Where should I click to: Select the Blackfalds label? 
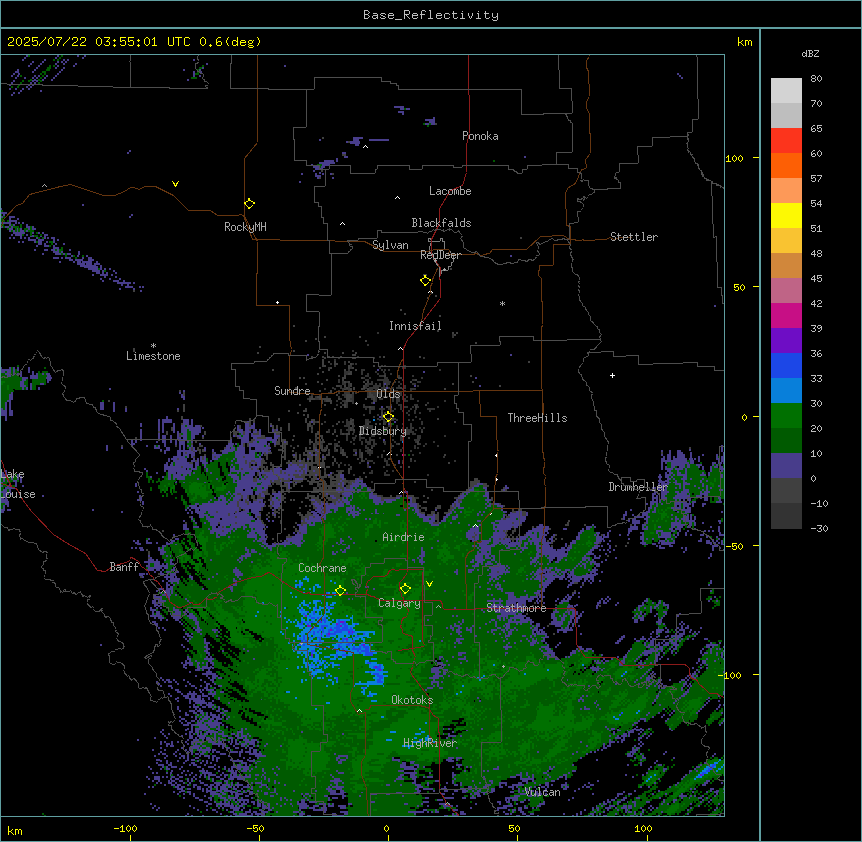point(441,223)
